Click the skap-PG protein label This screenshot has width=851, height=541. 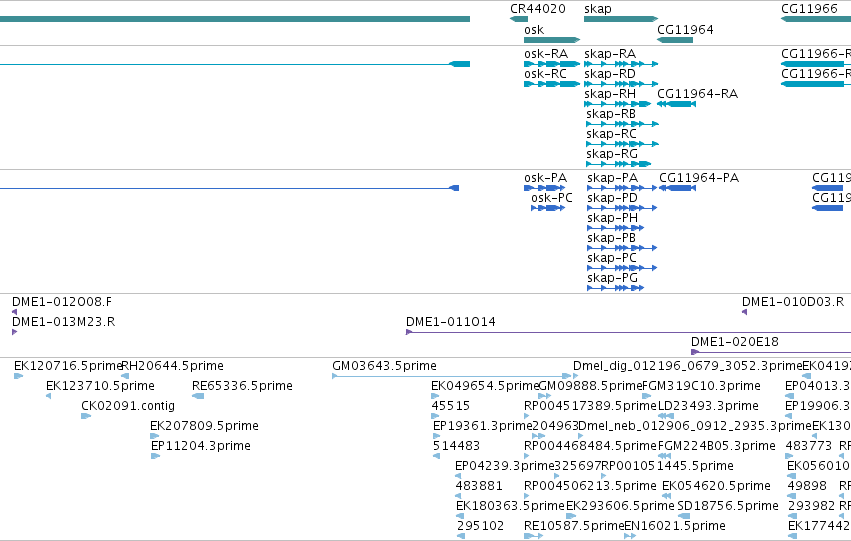pos(612,278)
